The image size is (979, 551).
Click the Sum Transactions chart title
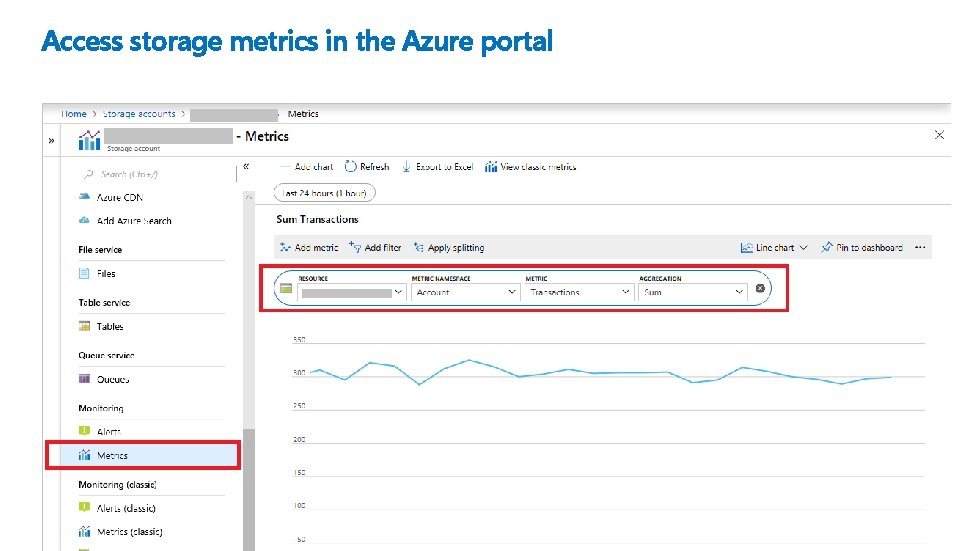coord(317,220)
